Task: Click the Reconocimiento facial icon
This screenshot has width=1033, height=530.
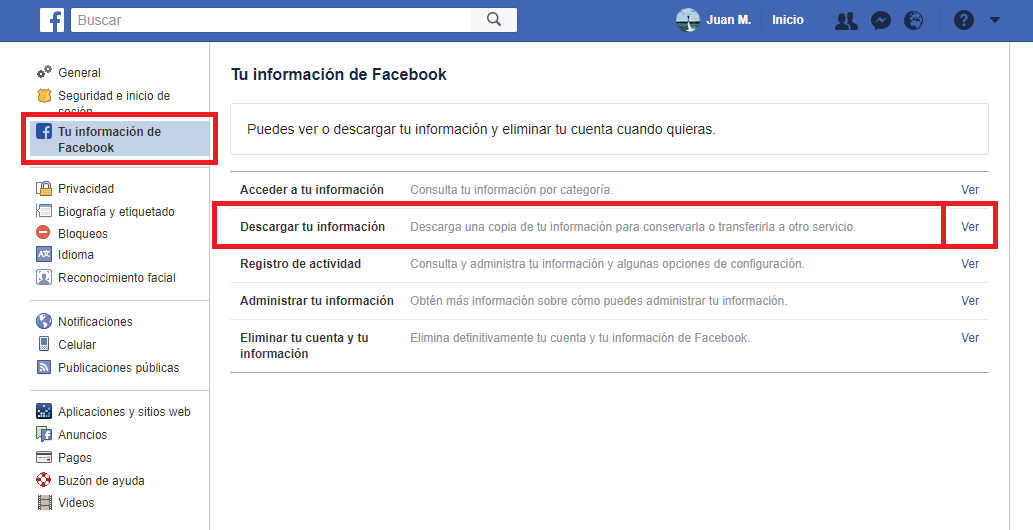Action: click(x=44, y=277)
